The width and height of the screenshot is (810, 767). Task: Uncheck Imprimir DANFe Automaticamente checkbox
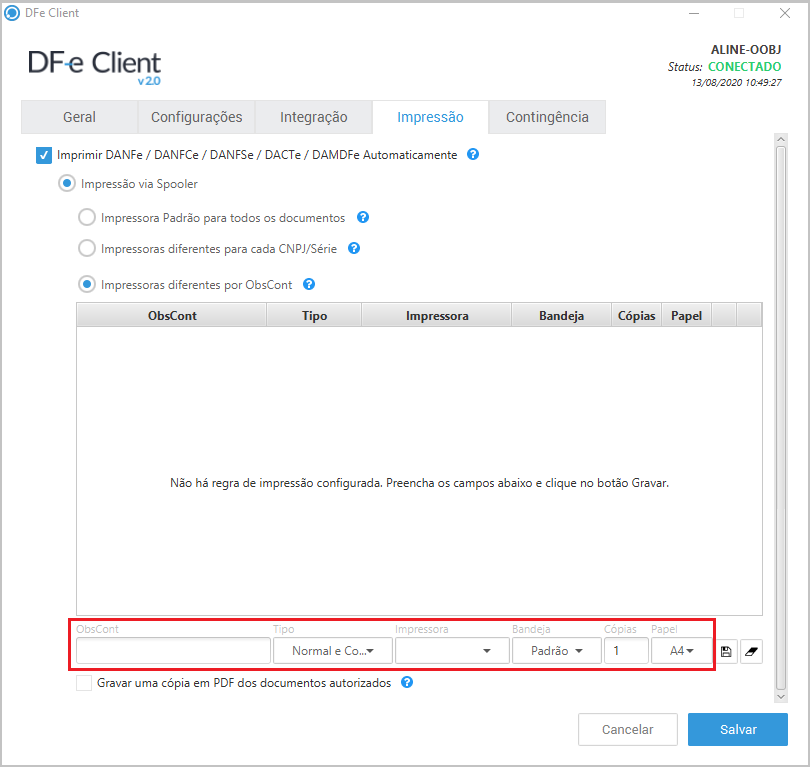(x=44, y=155)
